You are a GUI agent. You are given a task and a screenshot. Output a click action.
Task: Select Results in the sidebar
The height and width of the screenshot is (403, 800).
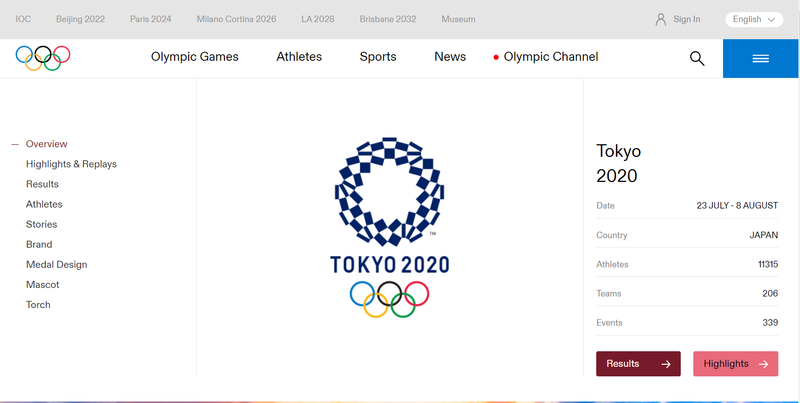42,184
